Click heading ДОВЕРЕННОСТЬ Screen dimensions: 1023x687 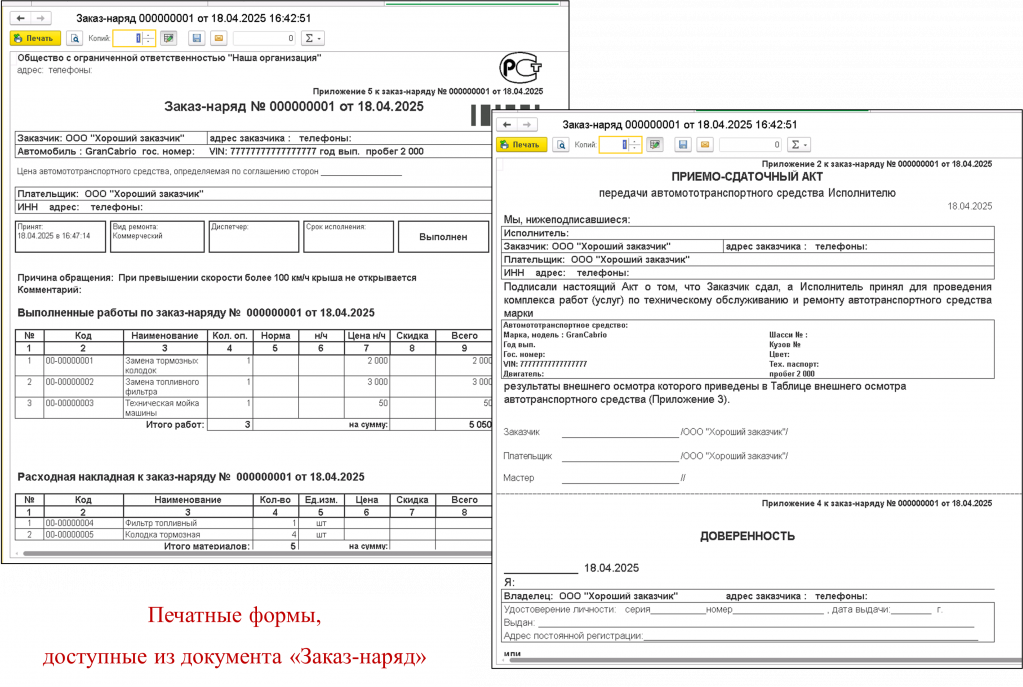point(747,536)
